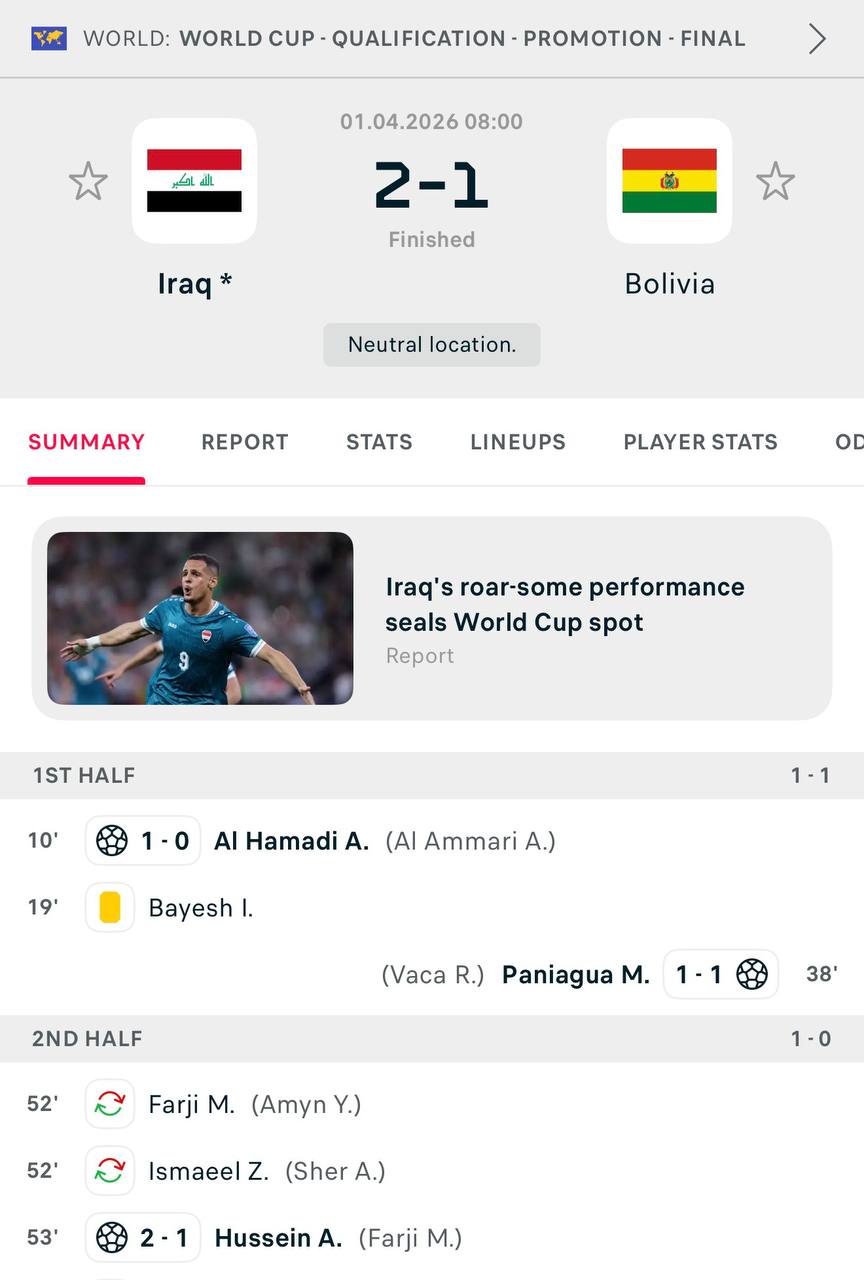This screenshot has width=864, height=1280.
Task: Tap the Bolivia flag logo
Action: click(x=669, y=181)
